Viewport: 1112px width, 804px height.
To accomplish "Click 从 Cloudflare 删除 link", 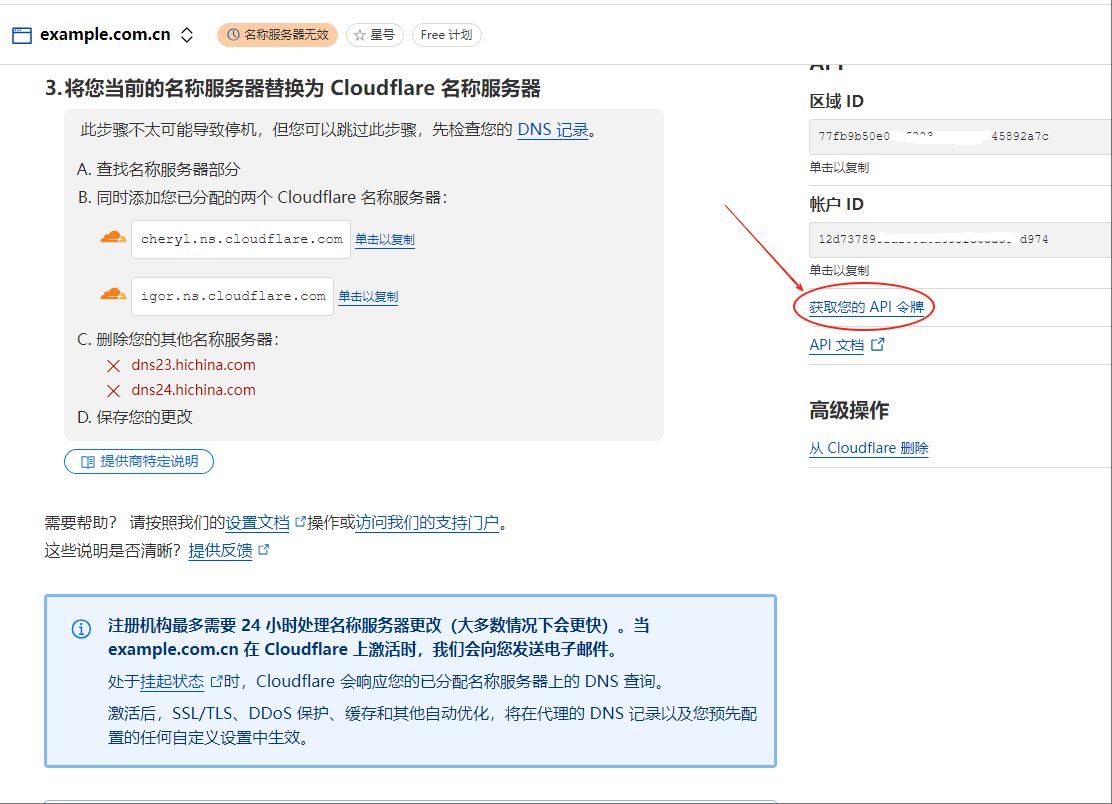I will (868, 449).
